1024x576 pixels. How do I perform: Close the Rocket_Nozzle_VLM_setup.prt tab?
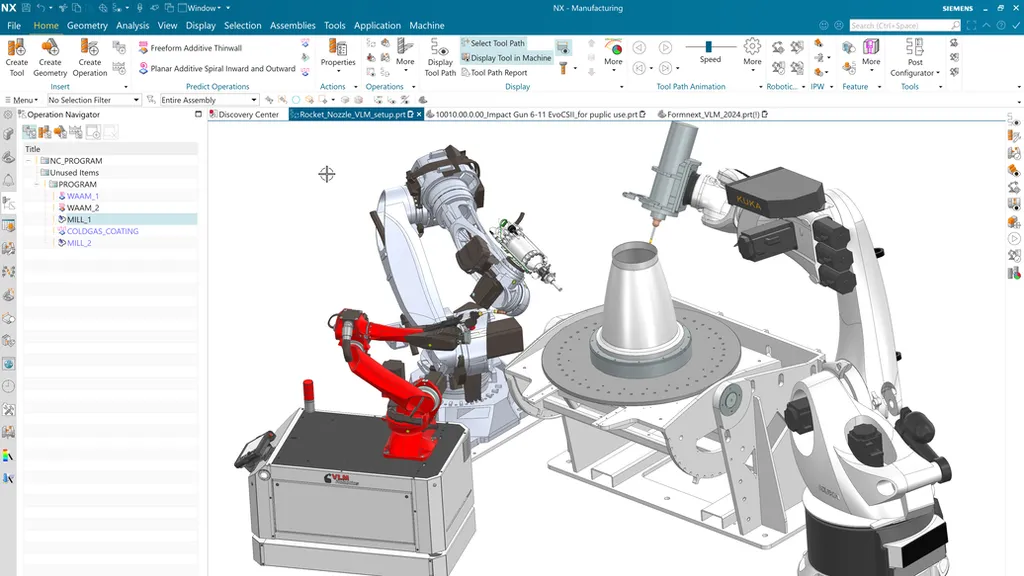pyautogui.click(x=419, y=114)
